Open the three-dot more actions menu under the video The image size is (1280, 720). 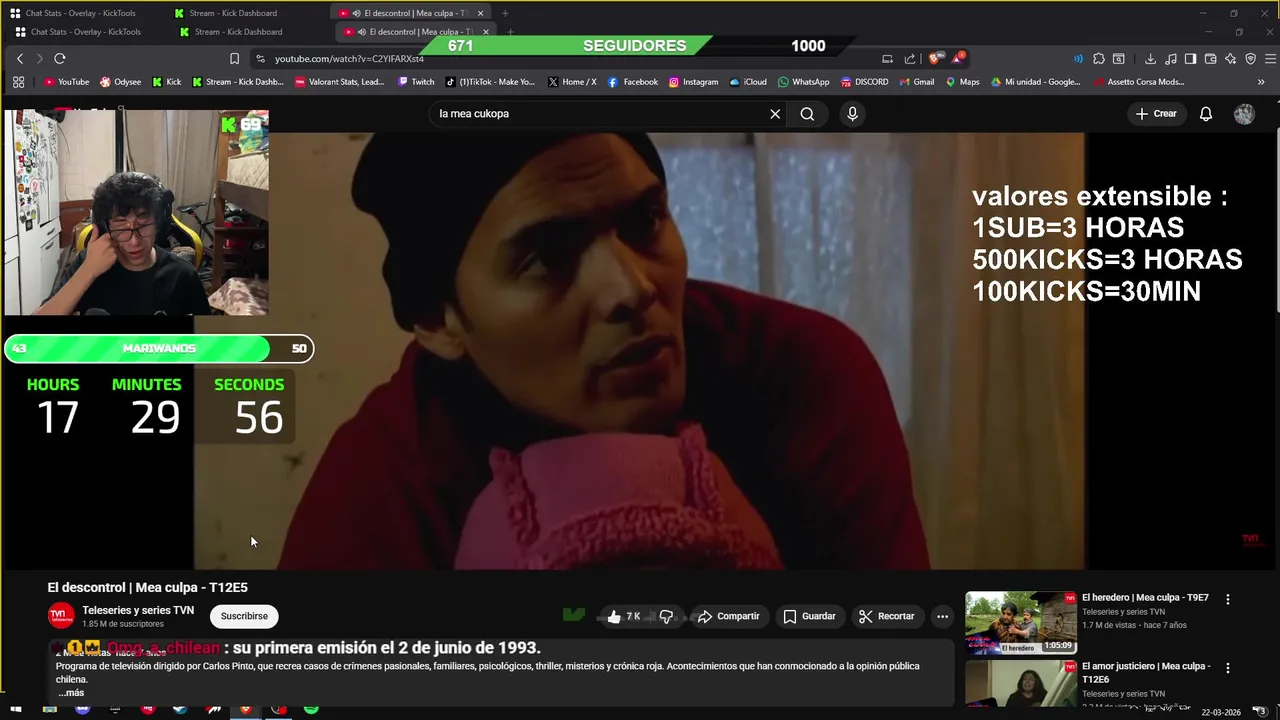[x=942, y=616]
